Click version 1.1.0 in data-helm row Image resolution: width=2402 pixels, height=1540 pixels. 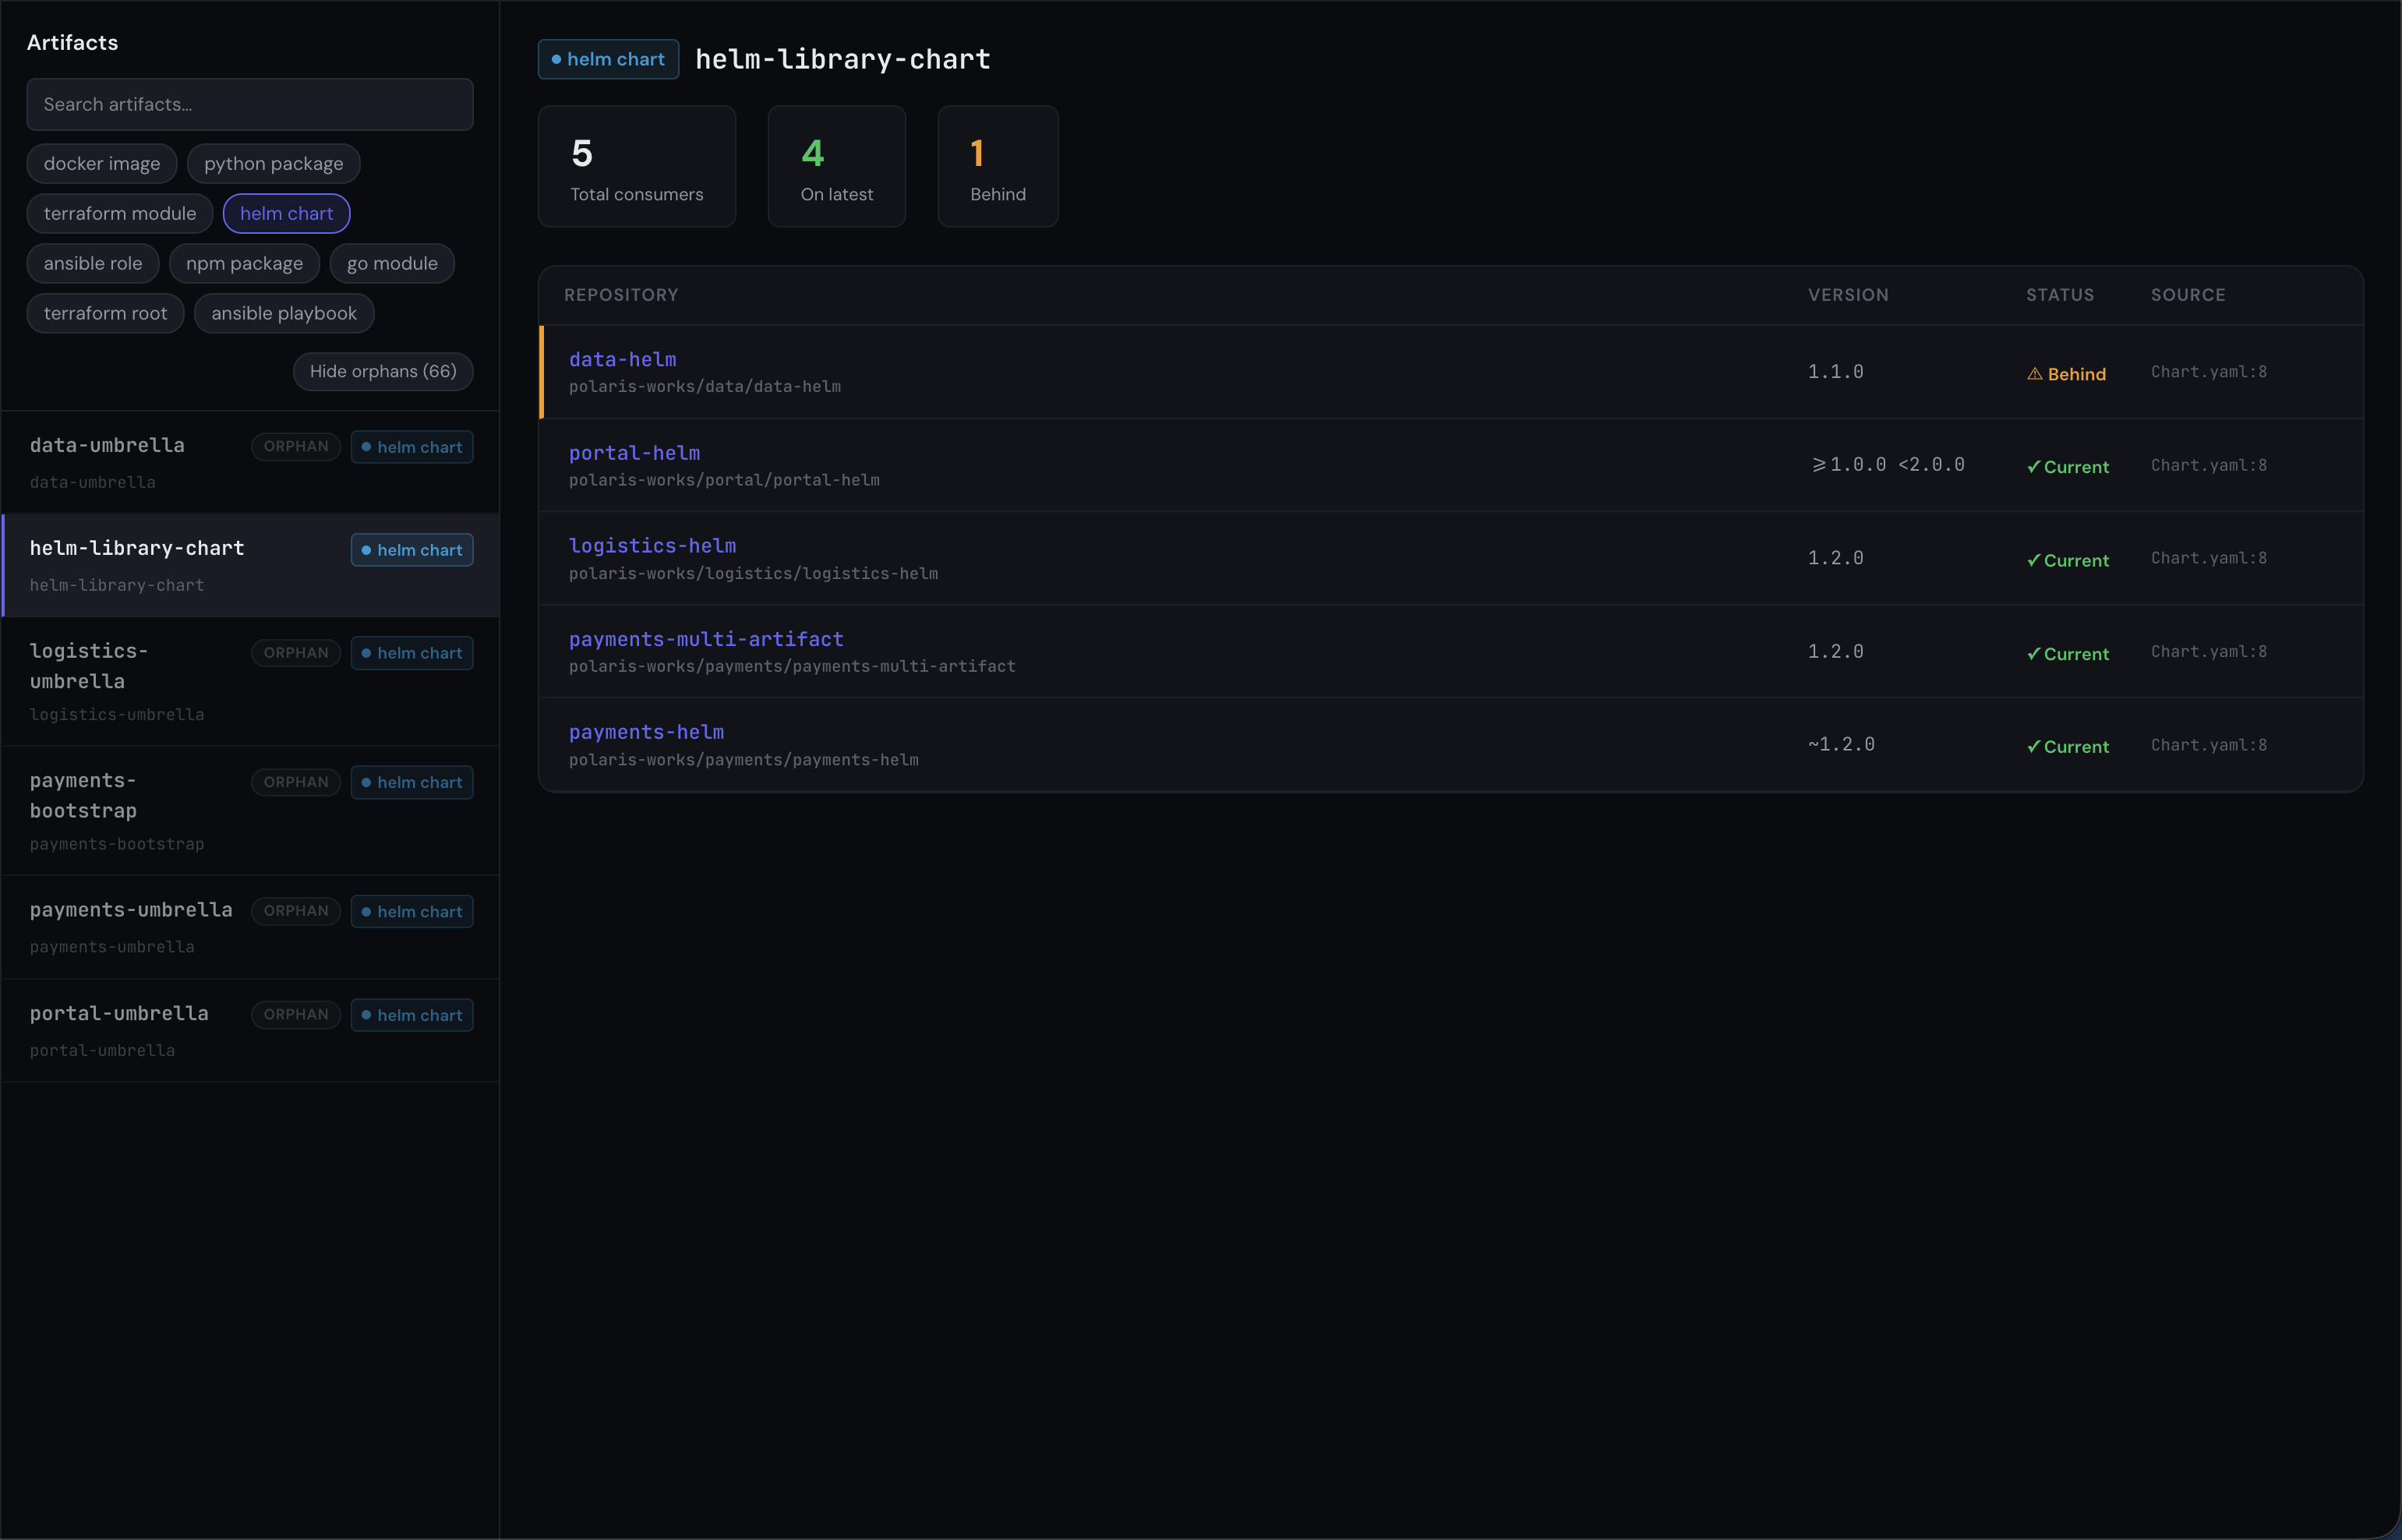coord(1836,372)
